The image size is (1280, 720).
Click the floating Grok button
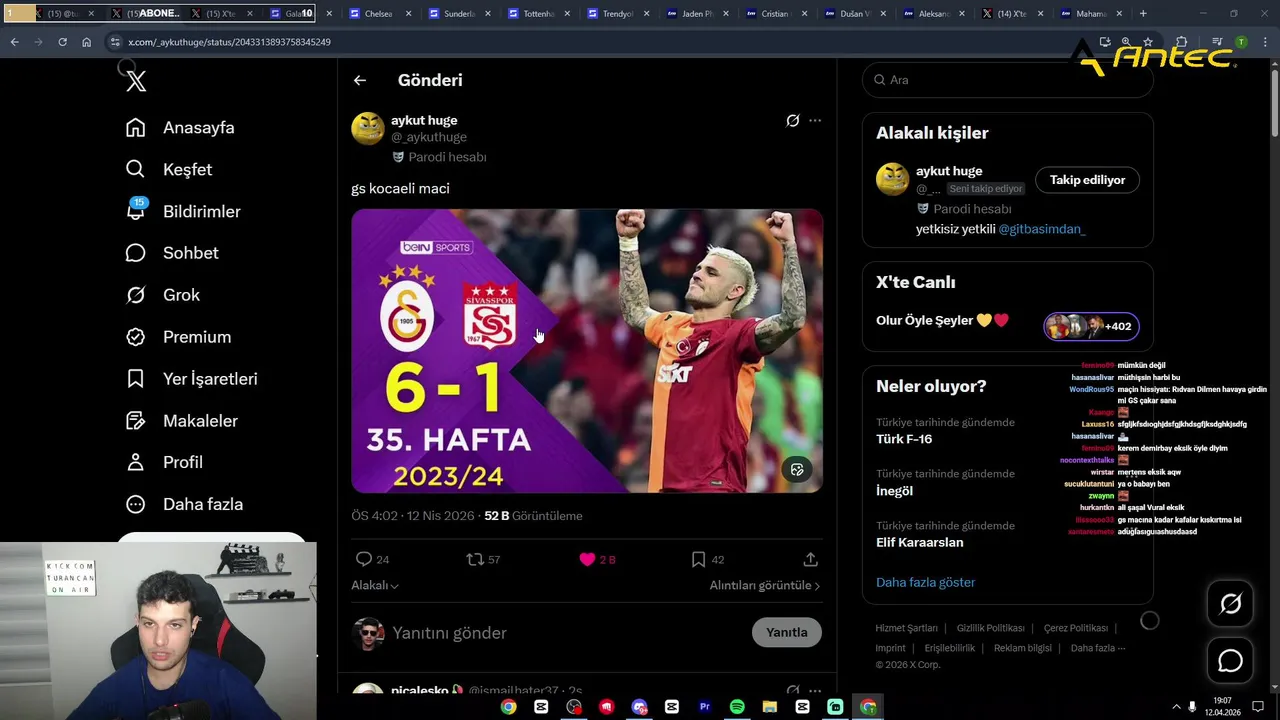pos(1230,604)
